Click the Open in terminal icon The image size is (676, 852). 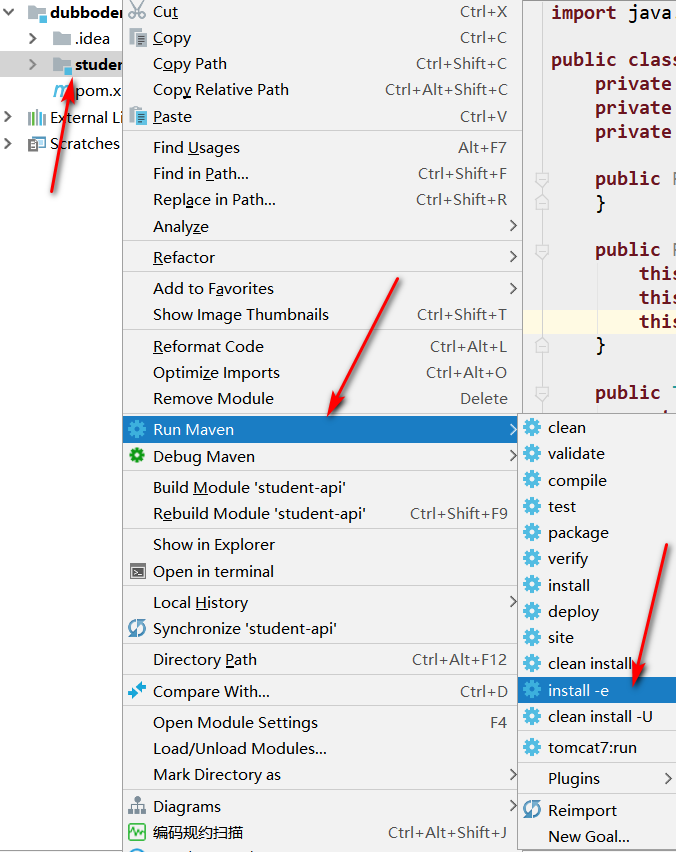(x=138, y=572)
